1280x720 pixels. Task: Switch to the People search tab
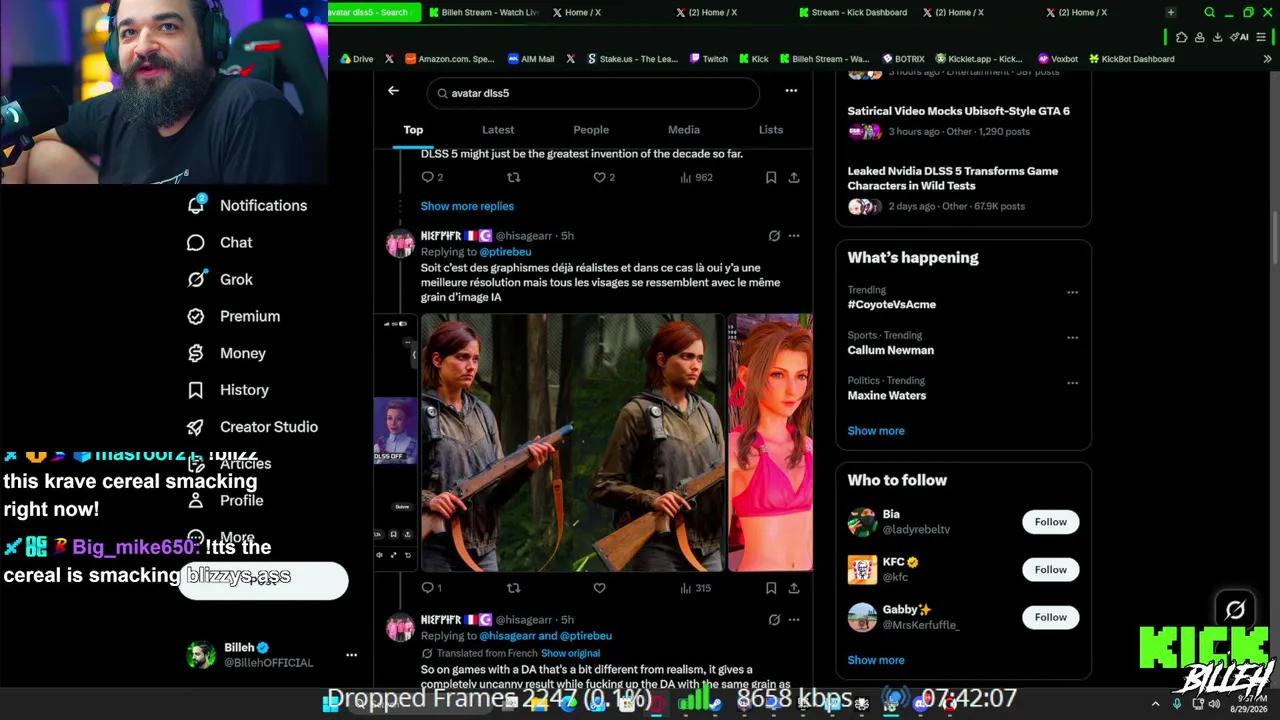click(x=591, y=130)
